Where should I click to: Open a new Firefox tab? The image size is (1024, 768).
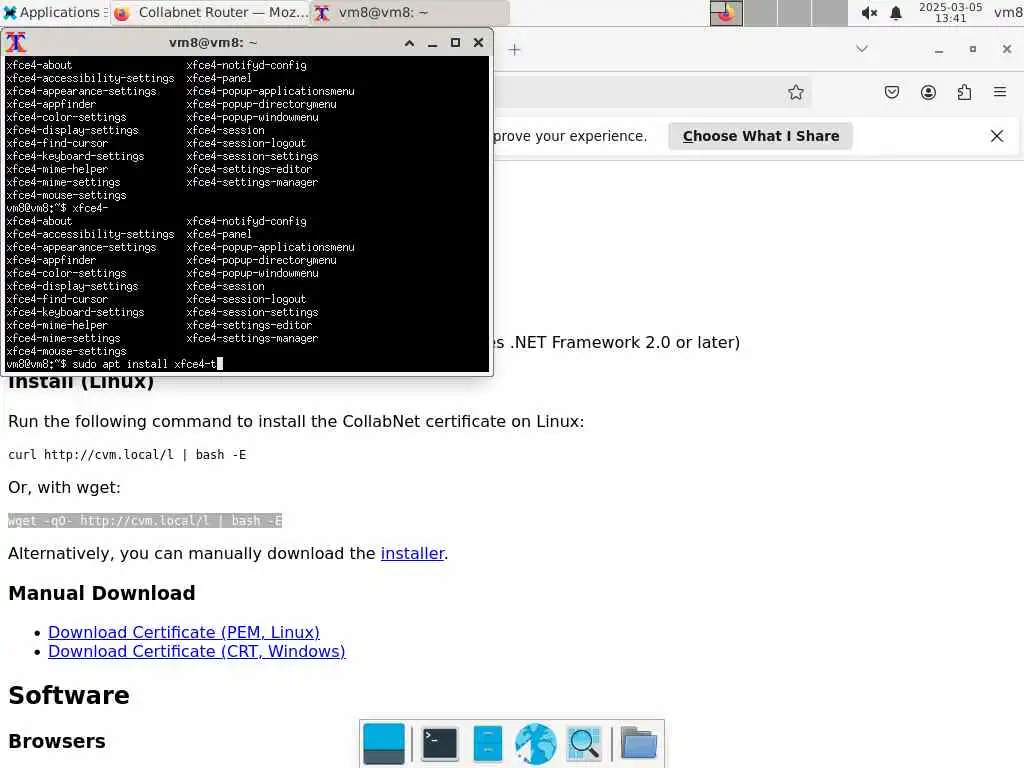(x=514, y=50)
